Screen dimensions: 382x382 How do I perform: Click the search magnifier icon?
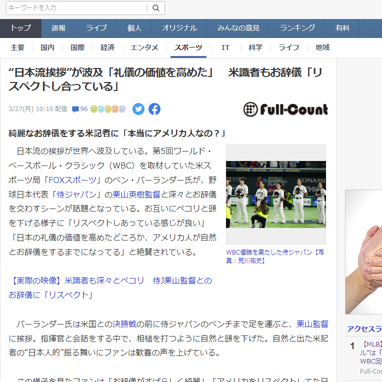(156, 8)
